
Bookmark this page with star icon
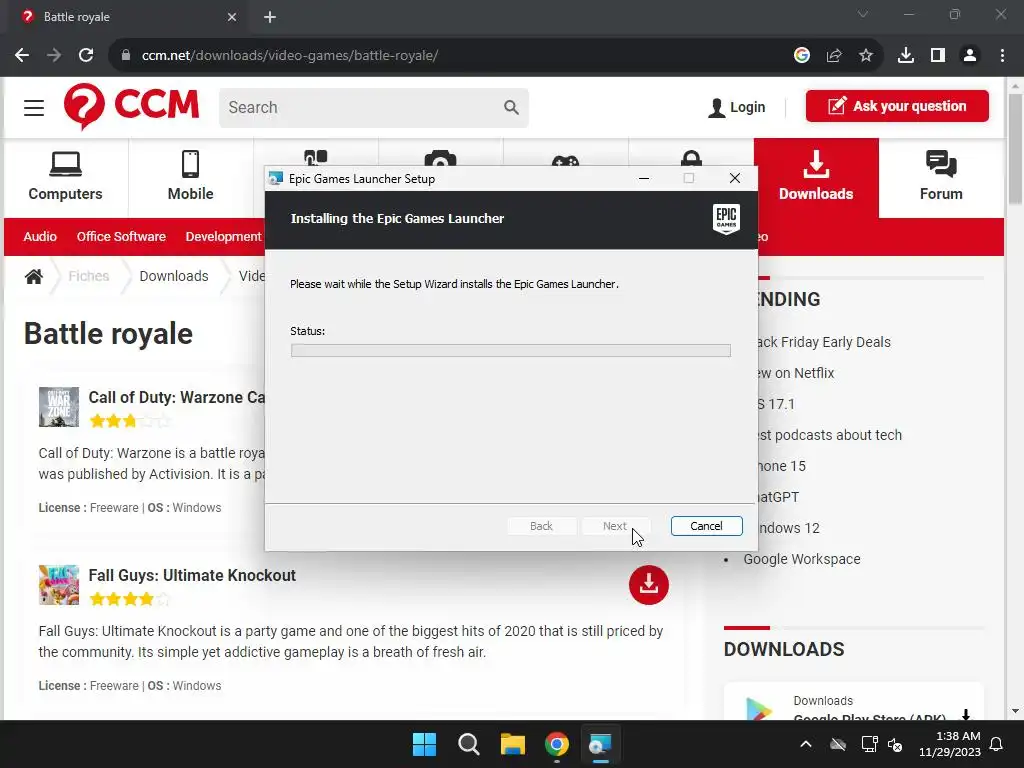(866, 56)
